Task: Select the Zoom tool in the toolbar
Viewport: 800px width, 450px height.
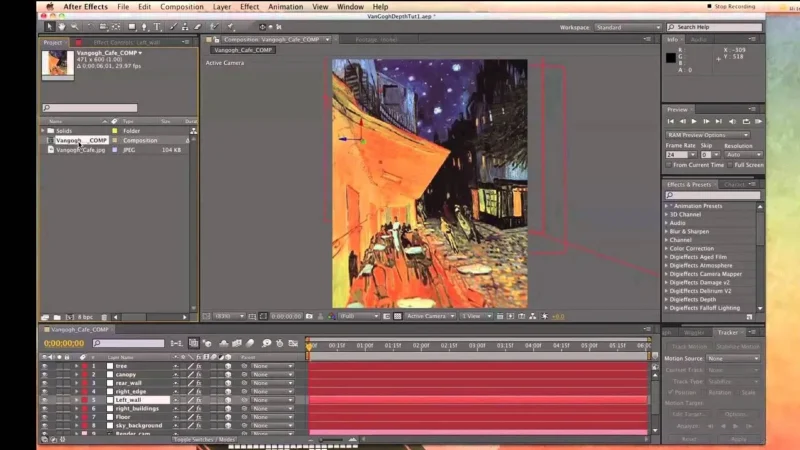Action: coord(74,27)
